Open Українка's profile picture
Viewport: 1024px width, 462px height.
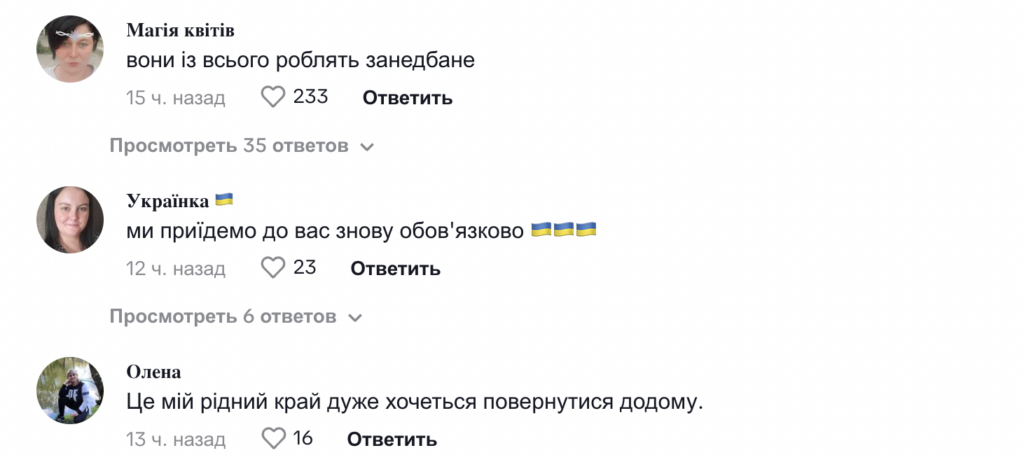point(70,220)
